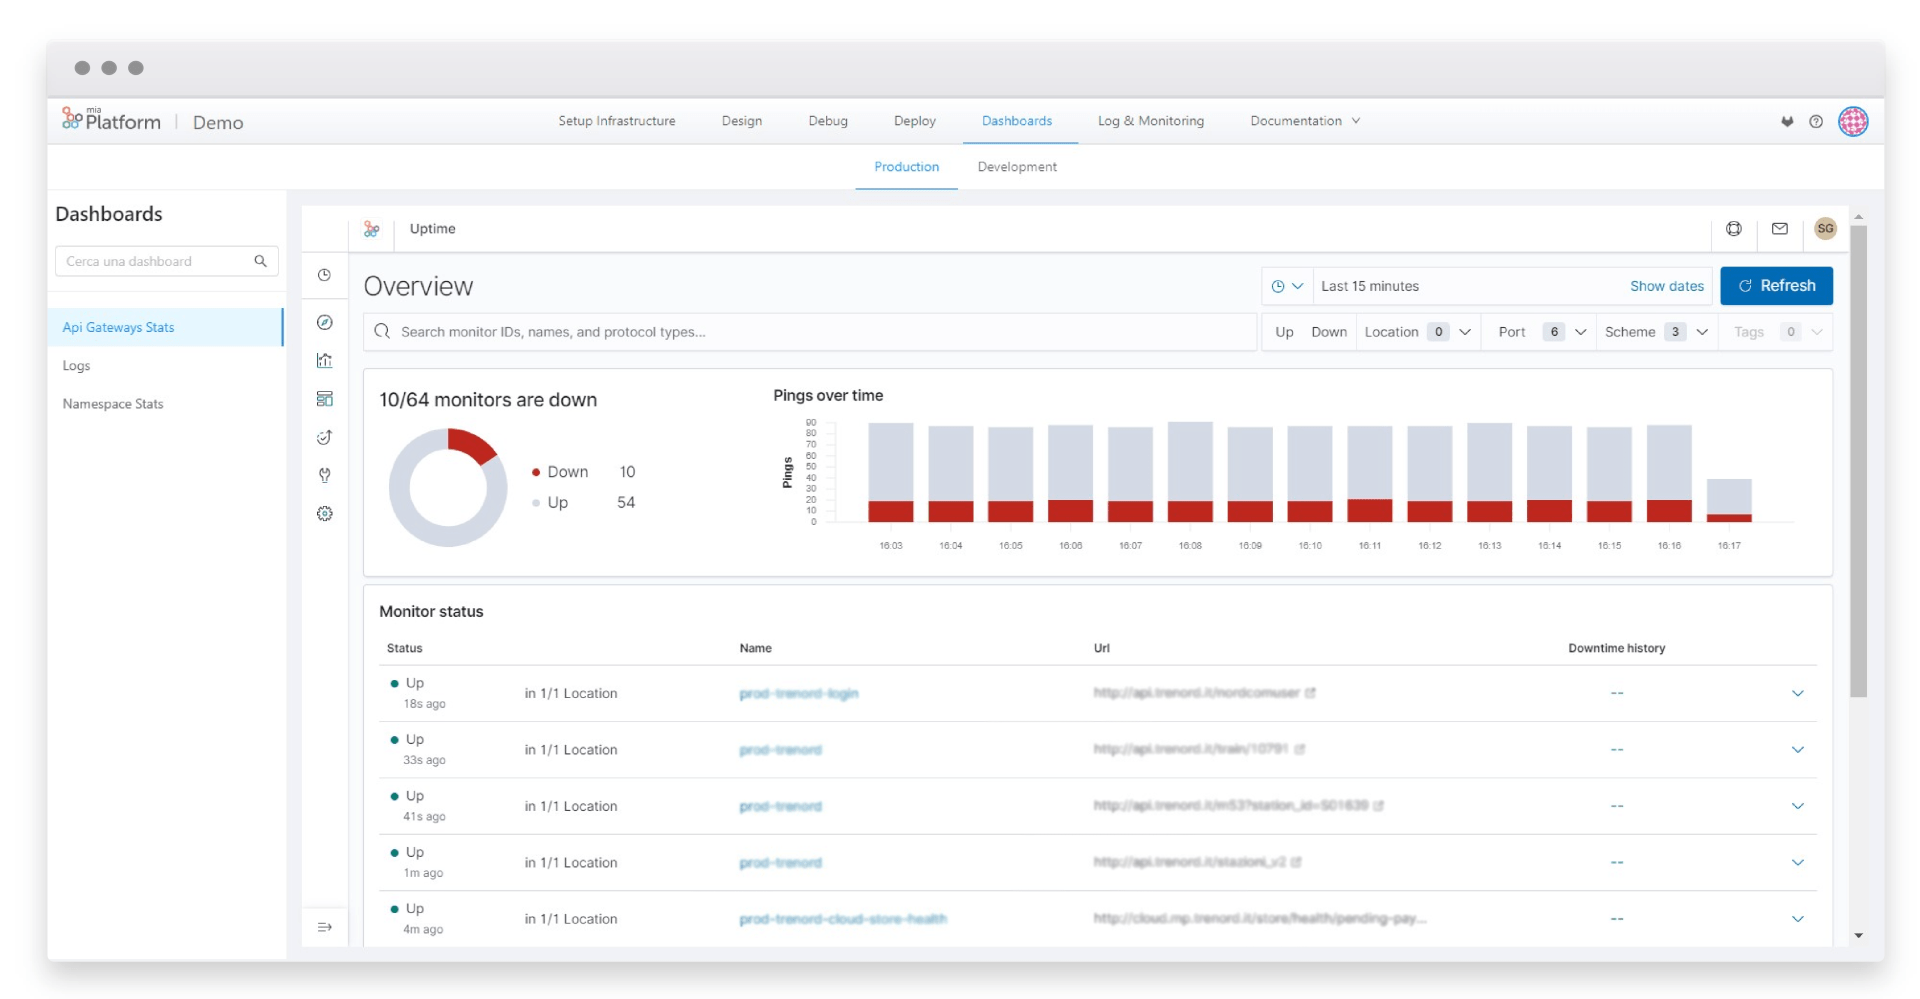
Task: Open the help question mark icon
Action: click(x=1816, y=121)
